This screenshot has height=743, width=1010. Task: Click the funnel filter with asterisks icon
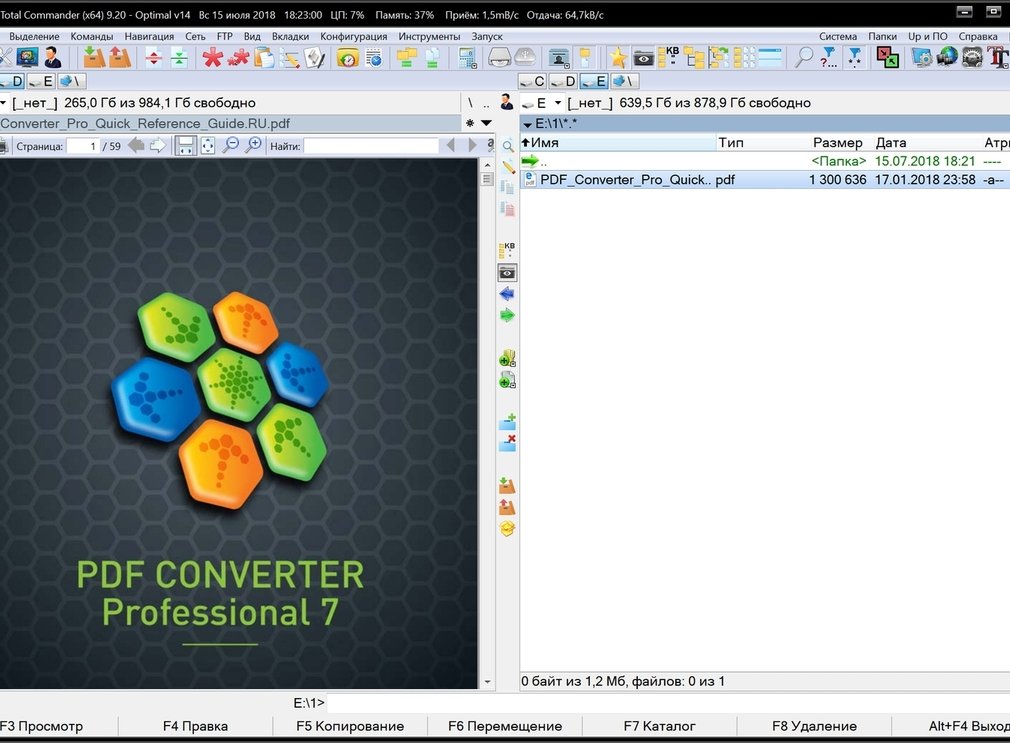pyautogui.click(x=854, y=57)
